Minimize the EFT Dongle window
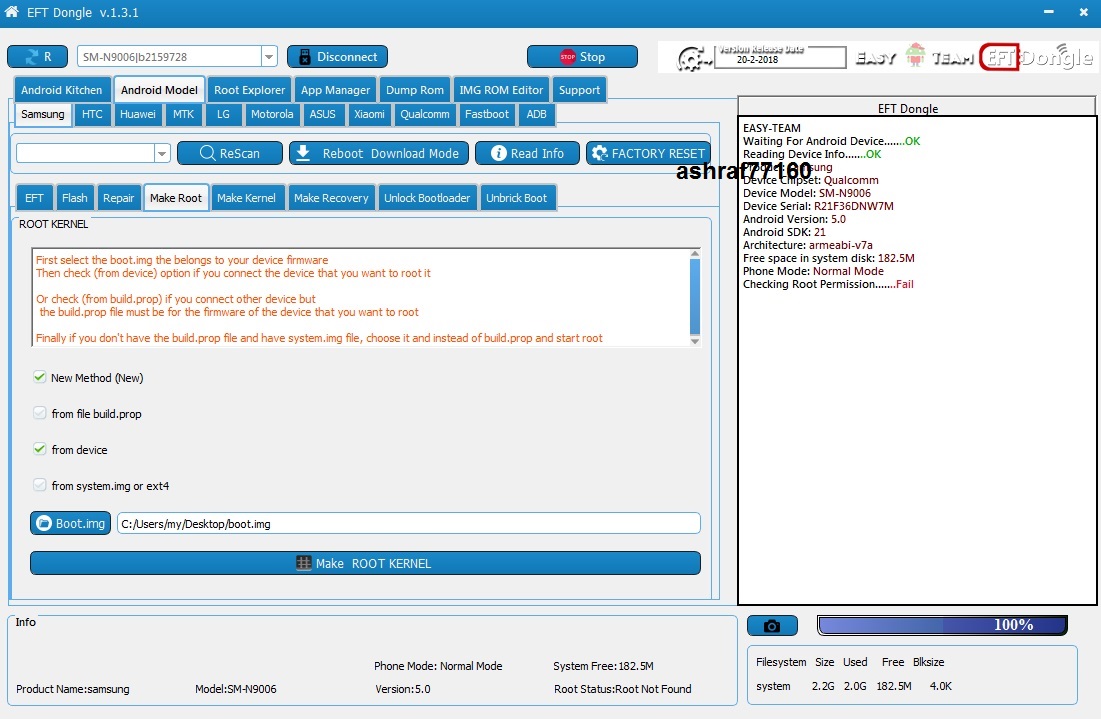This screenshot has width=1101, height=719. (1048, 12)
